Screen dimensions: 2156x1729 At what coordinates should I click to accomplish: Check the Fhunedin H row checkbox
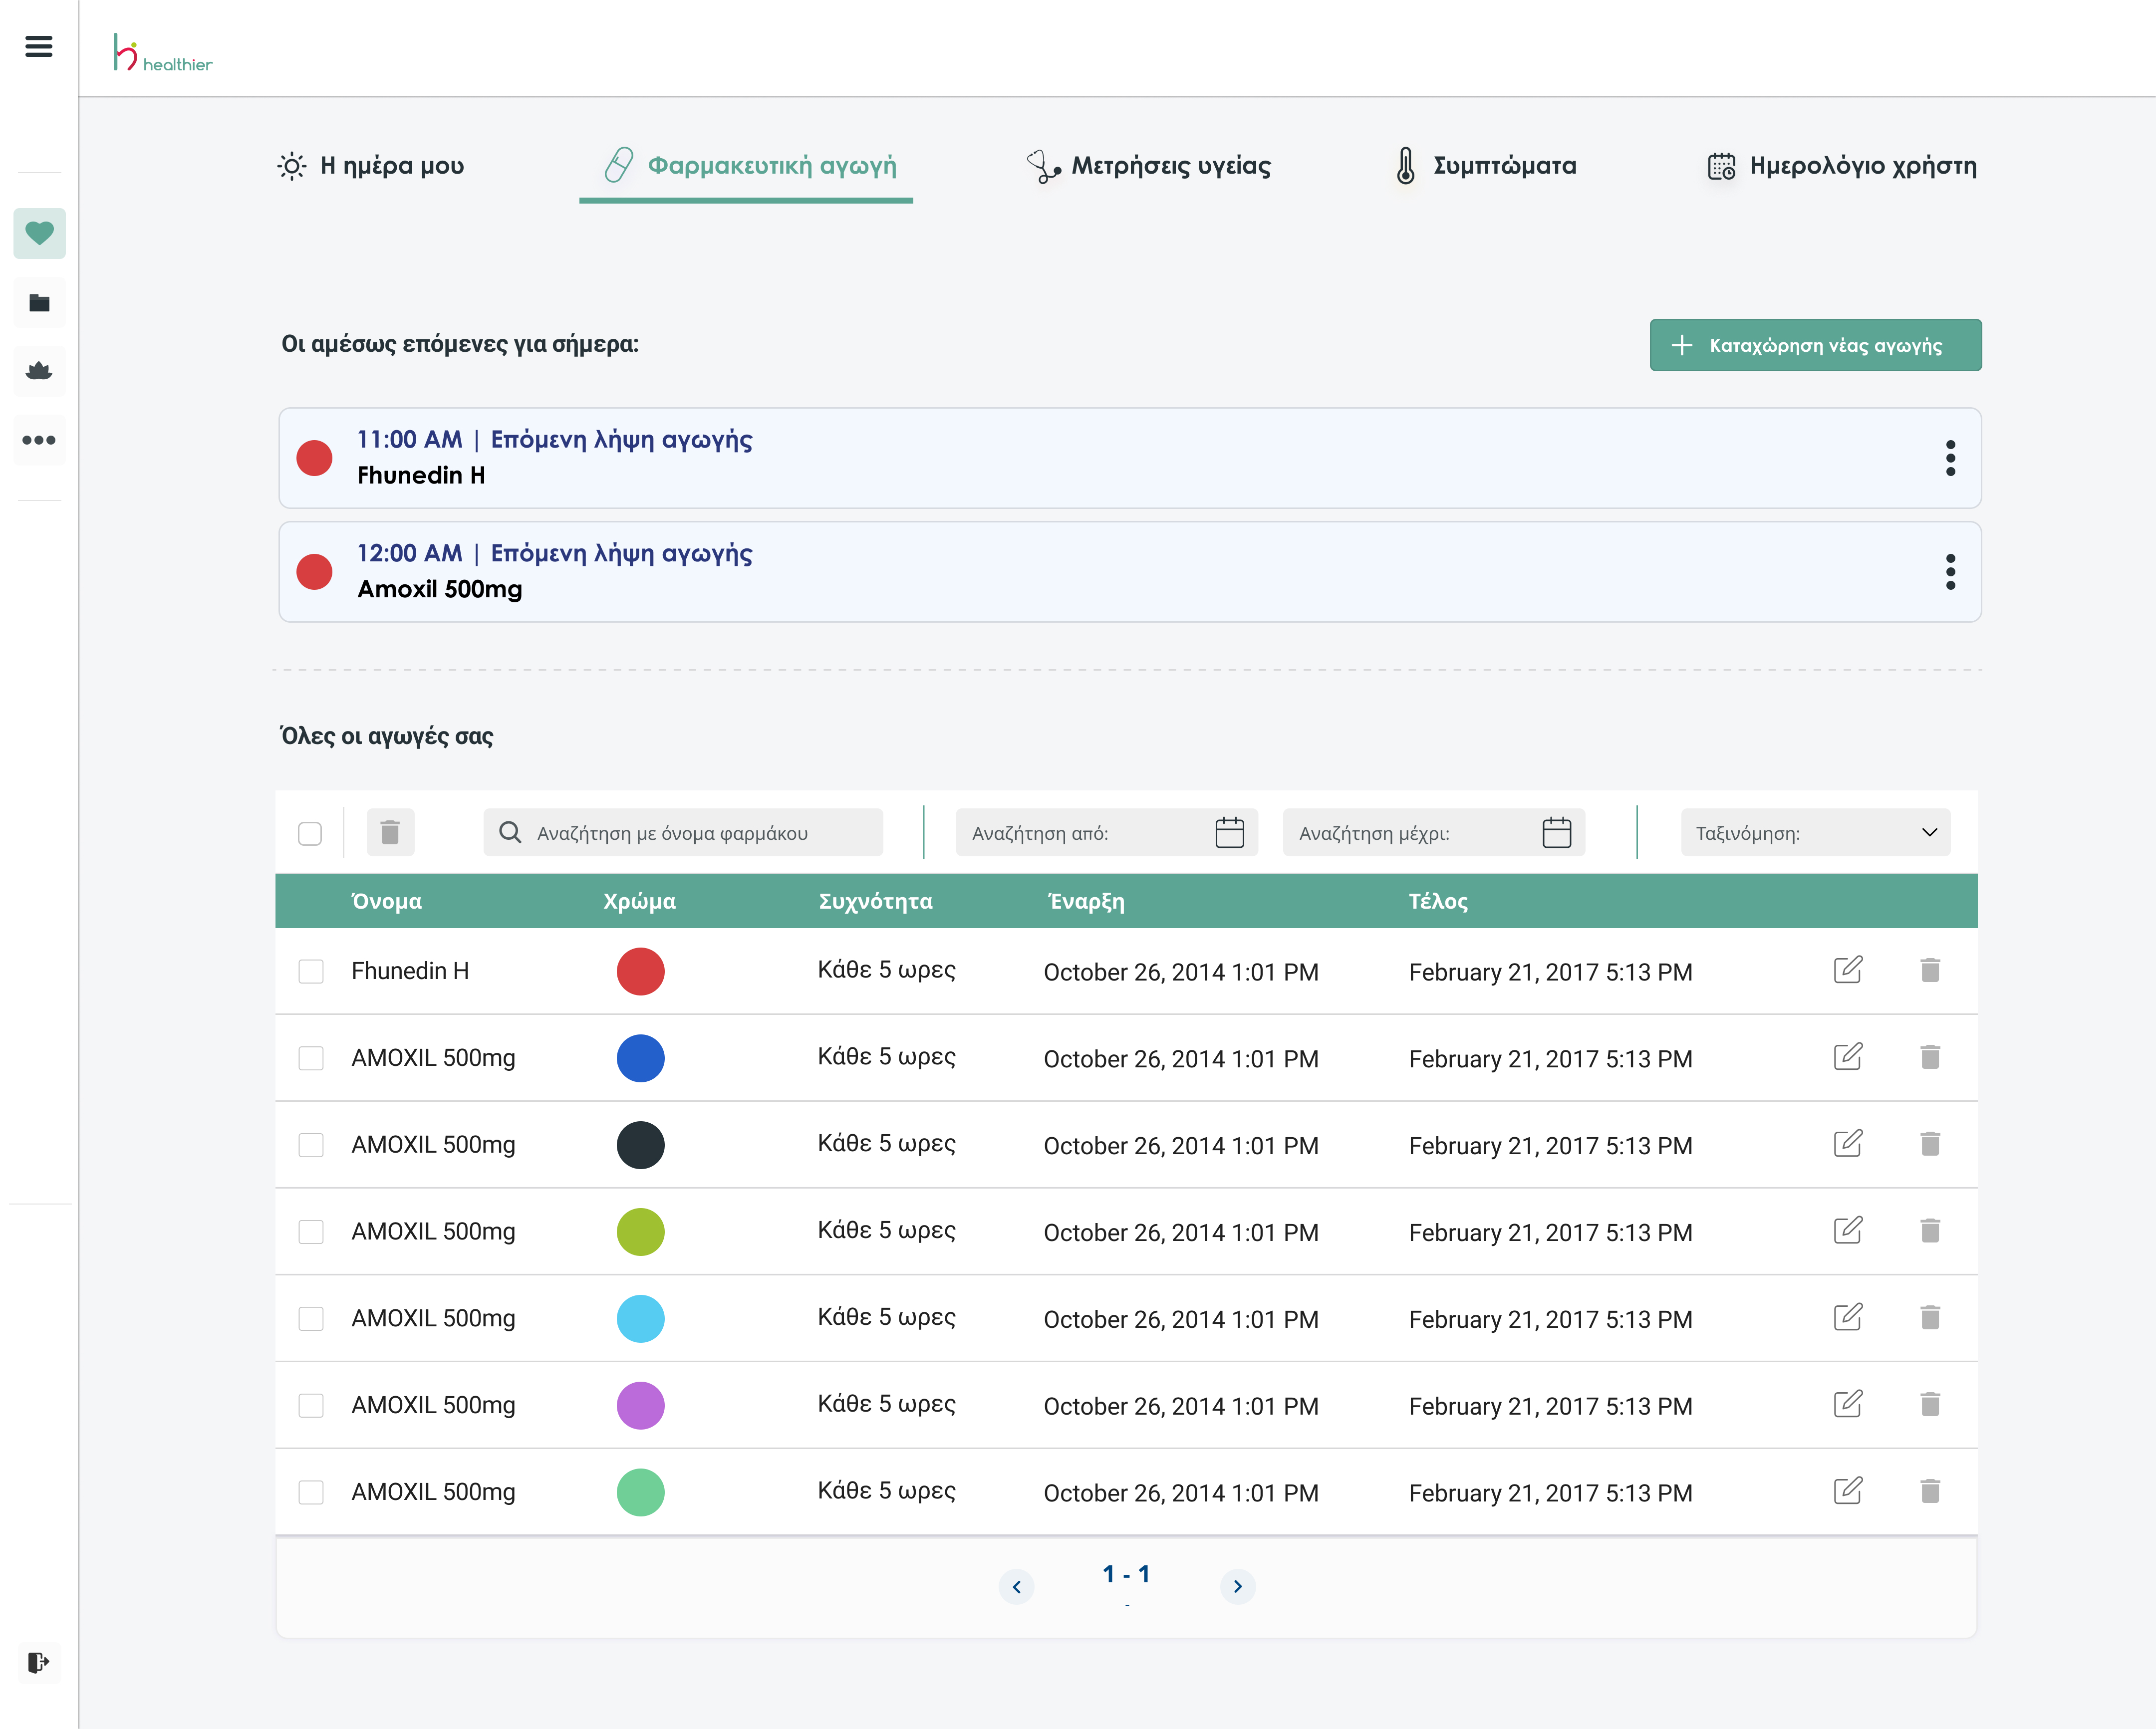[311, 971]
